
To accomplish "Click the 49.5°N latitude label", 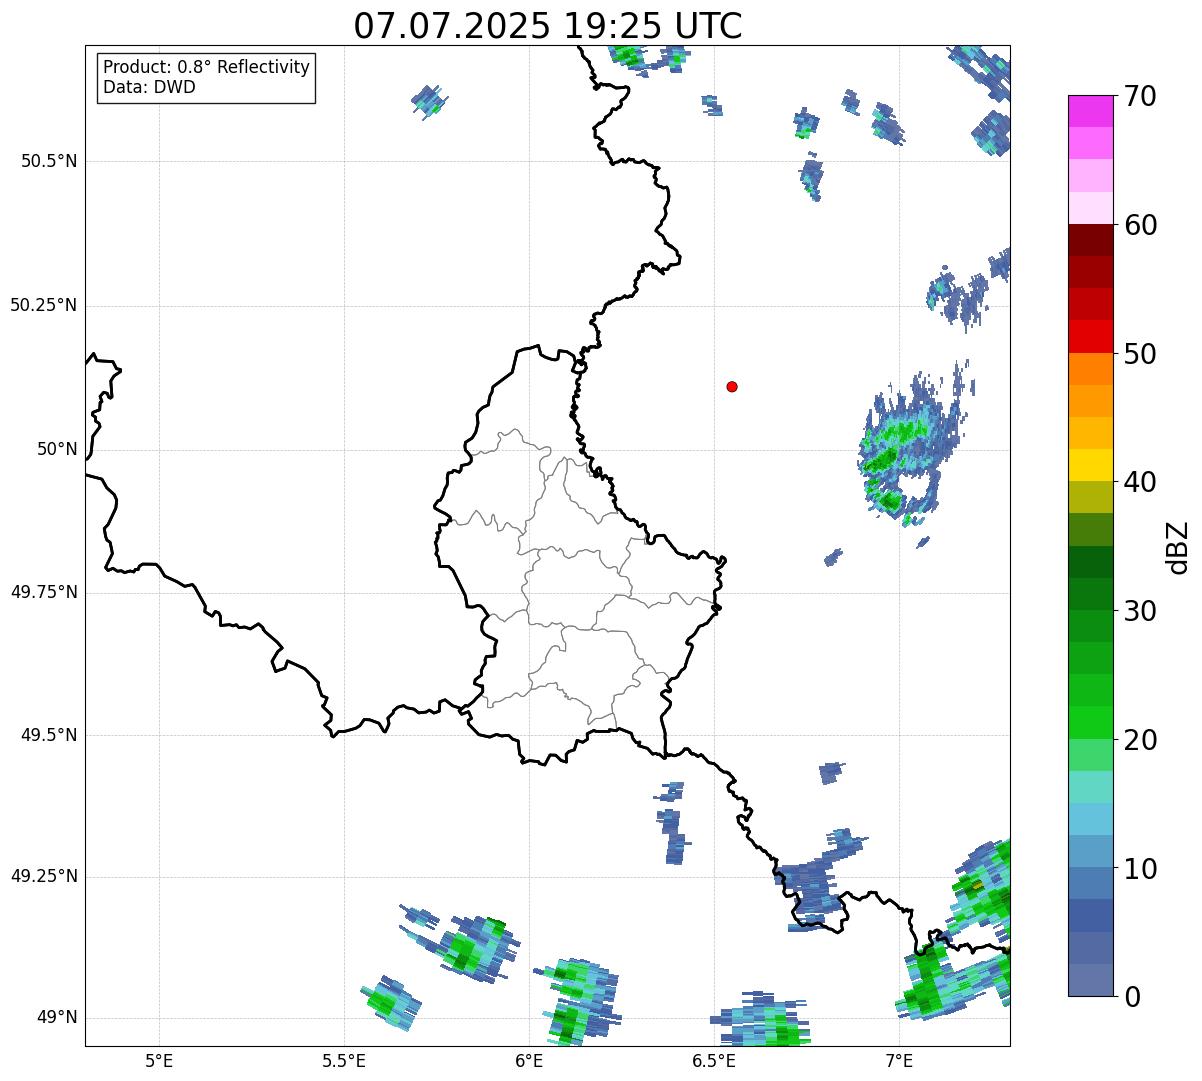I will tap(49, 735).
